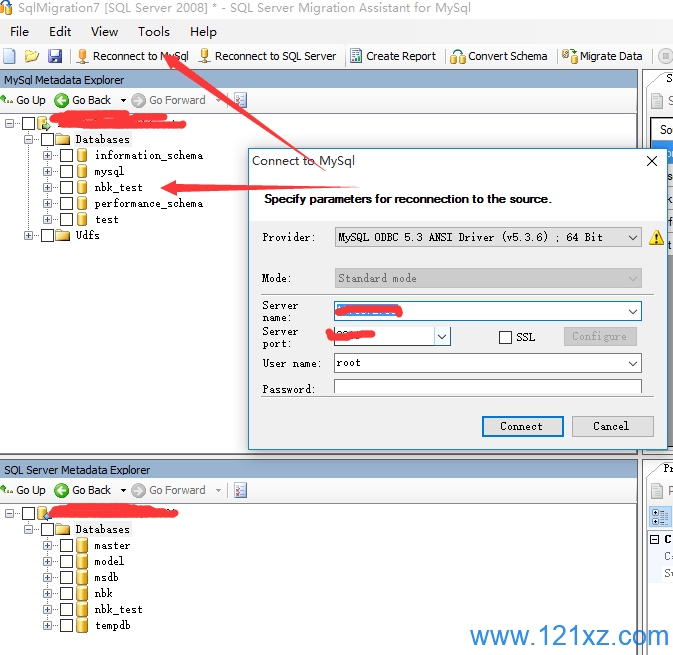Click the Save Project floppy icon
This screenshot has width=673, height=655.
pos(55,56)
